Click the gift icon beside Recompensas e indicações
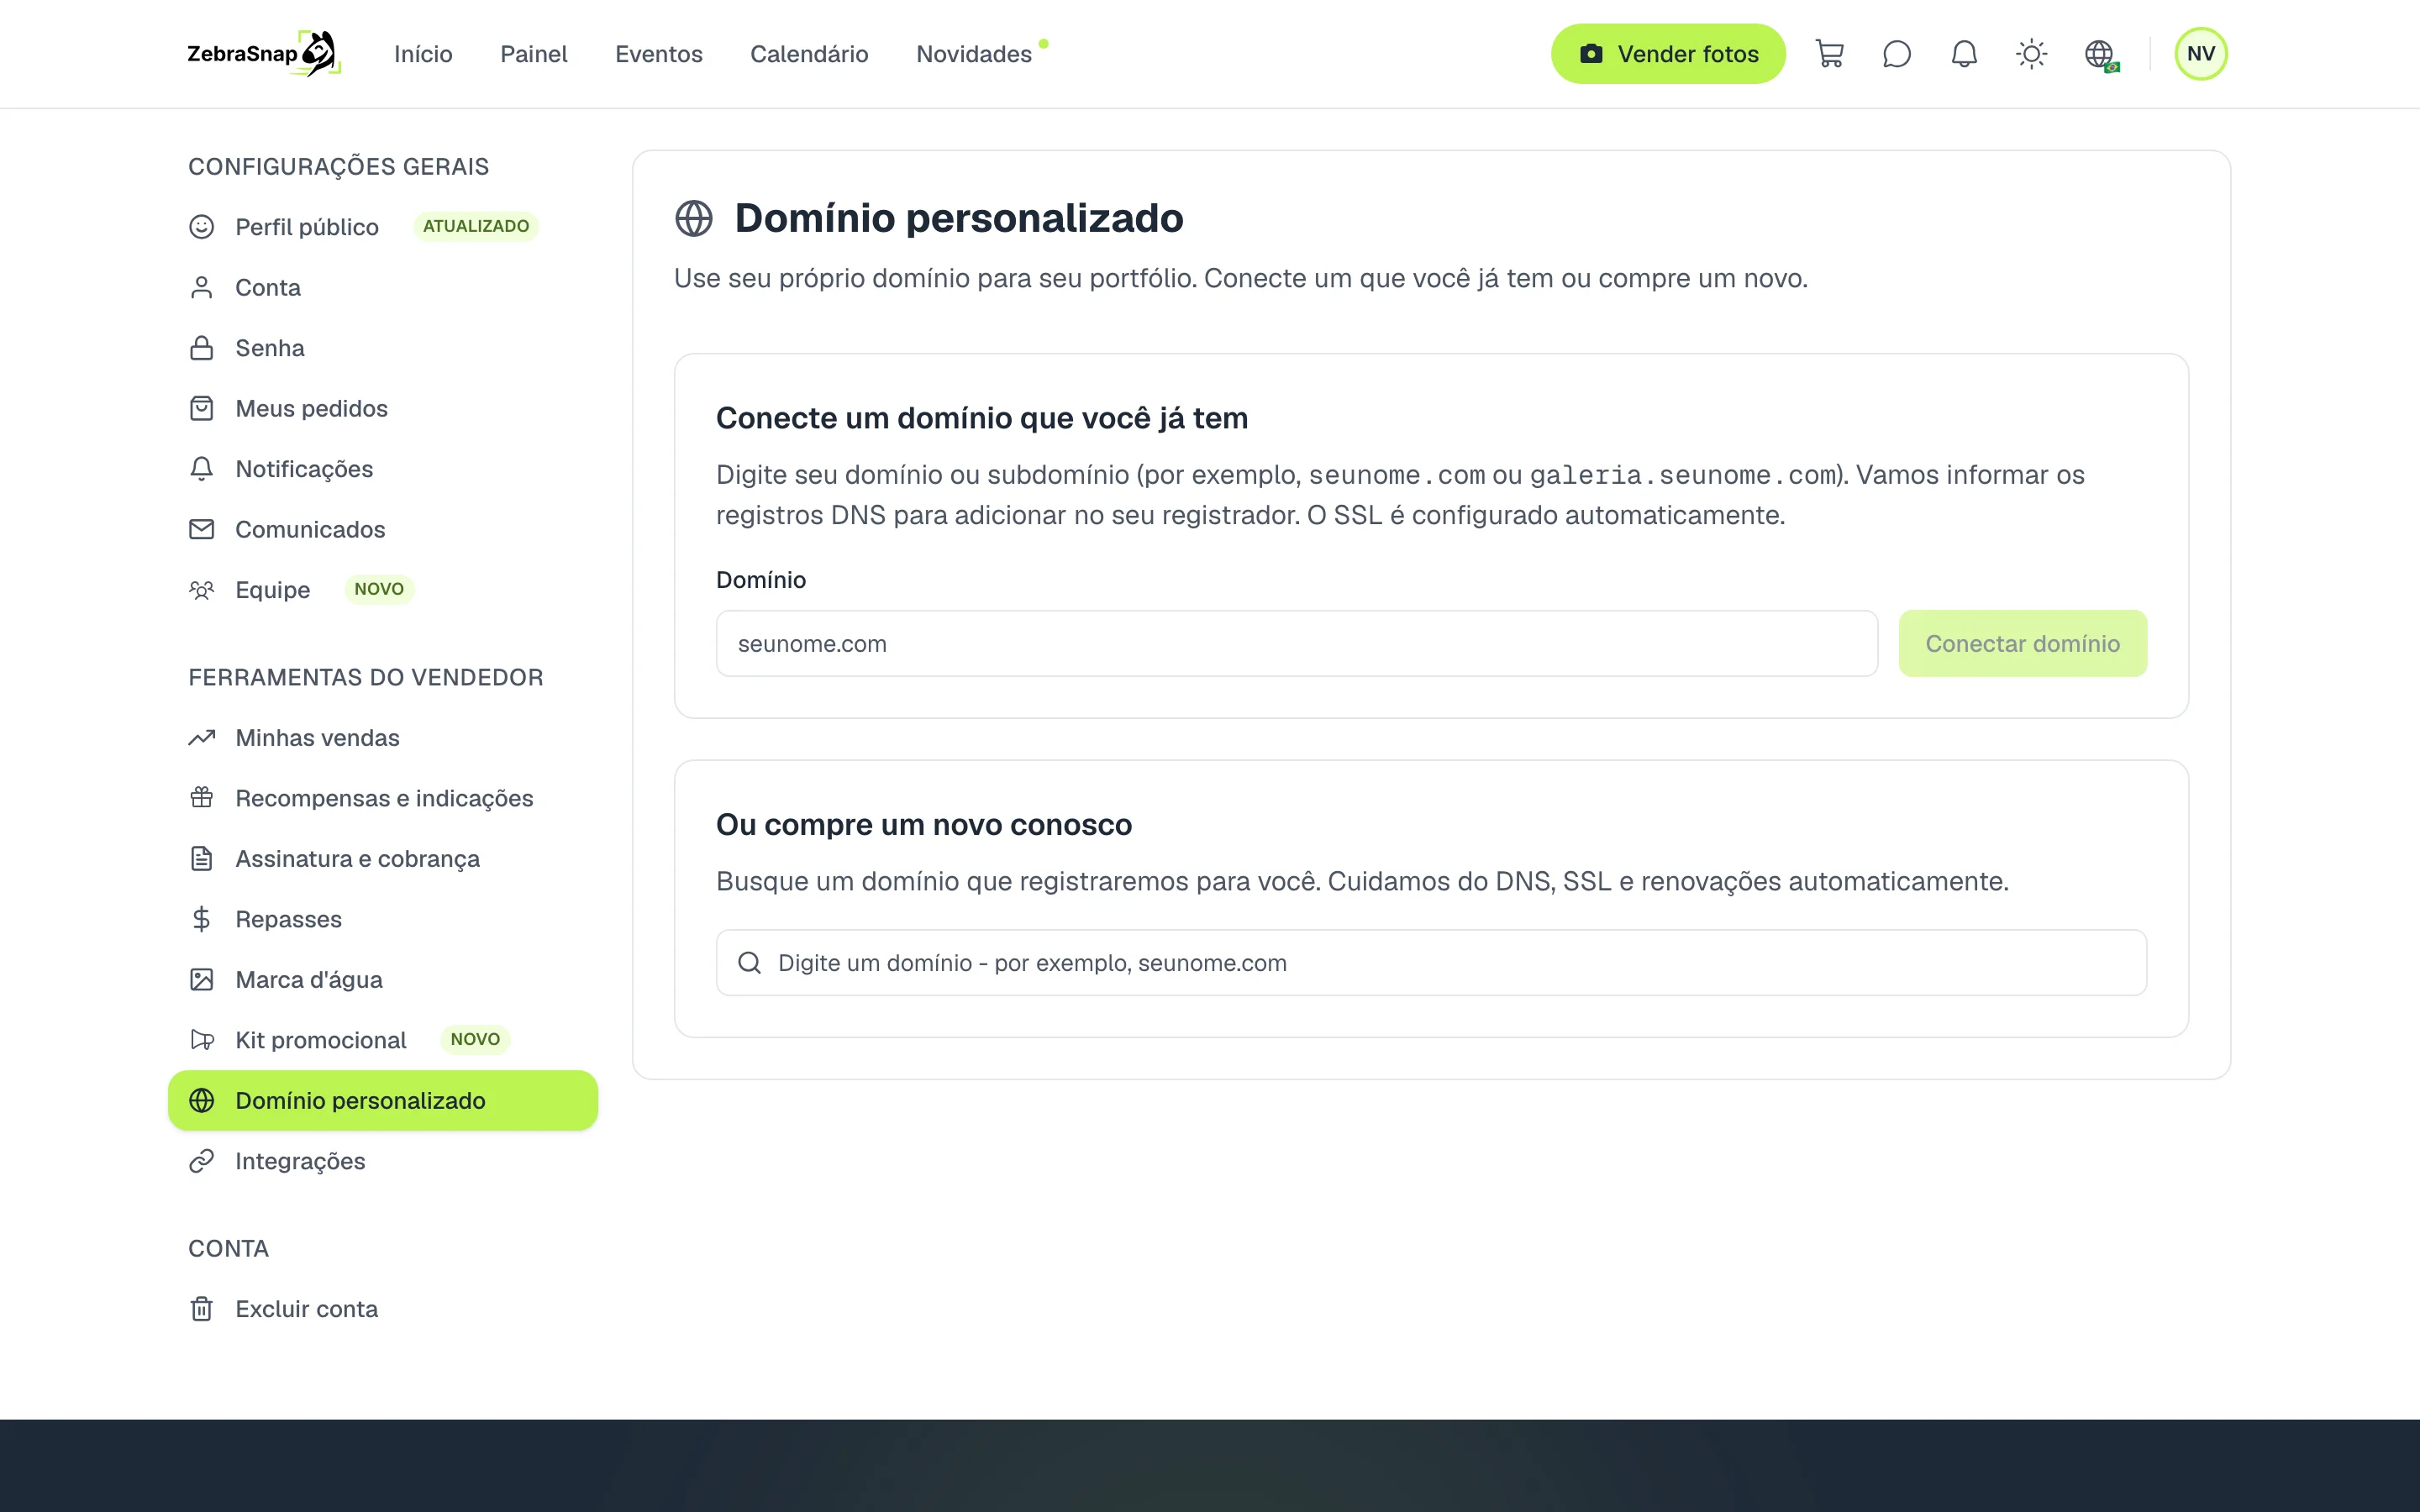Image resolution: width=2420 pixels, height=1512 pixels. pos(202,798)
